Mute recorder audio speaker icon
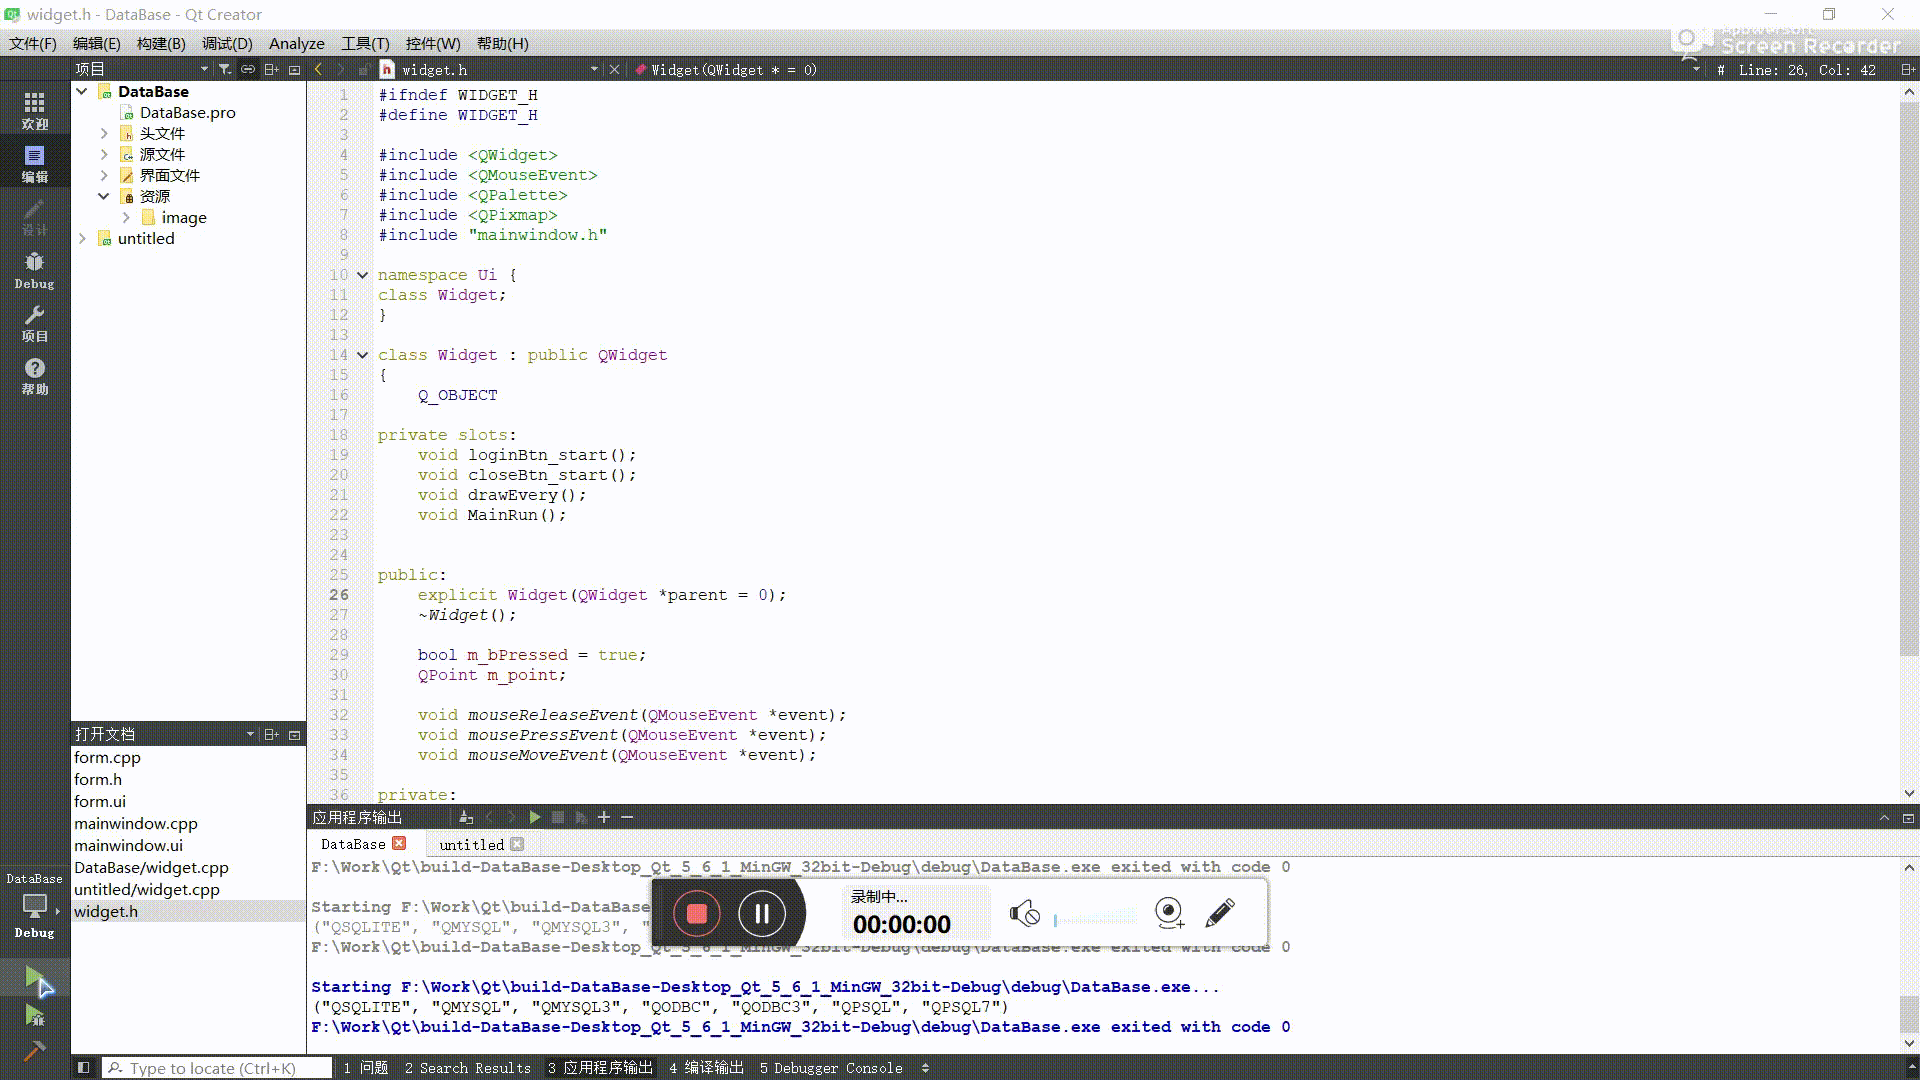The image size is (1920, 1080). (x=1024, y=913)
